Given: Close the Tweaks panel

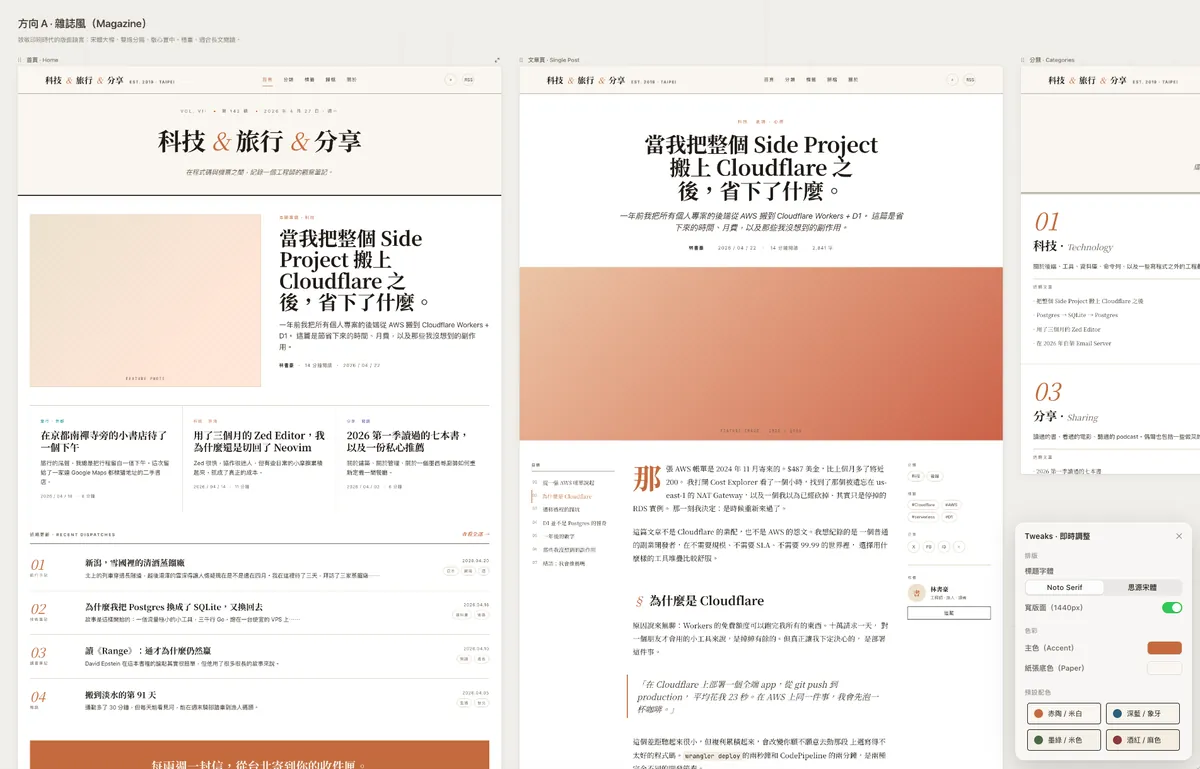Looking at the screenshot, I should 1178,536.
